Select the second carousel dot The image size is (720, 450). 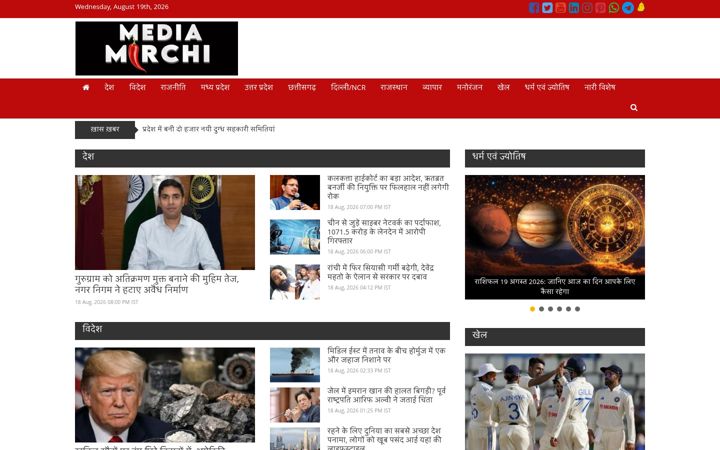pos(541,309)
